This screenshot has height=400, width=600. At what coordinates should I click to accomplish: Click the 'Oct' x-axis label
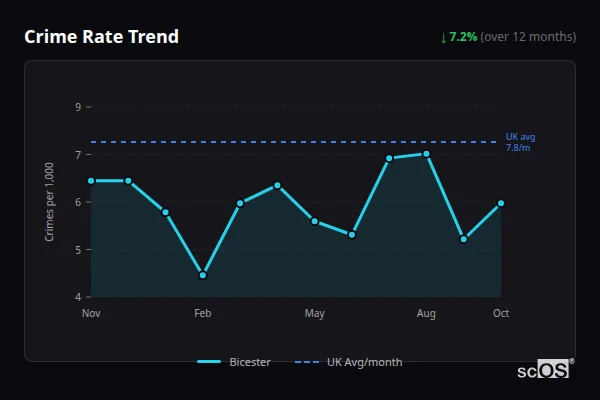[x=501, y=313]
